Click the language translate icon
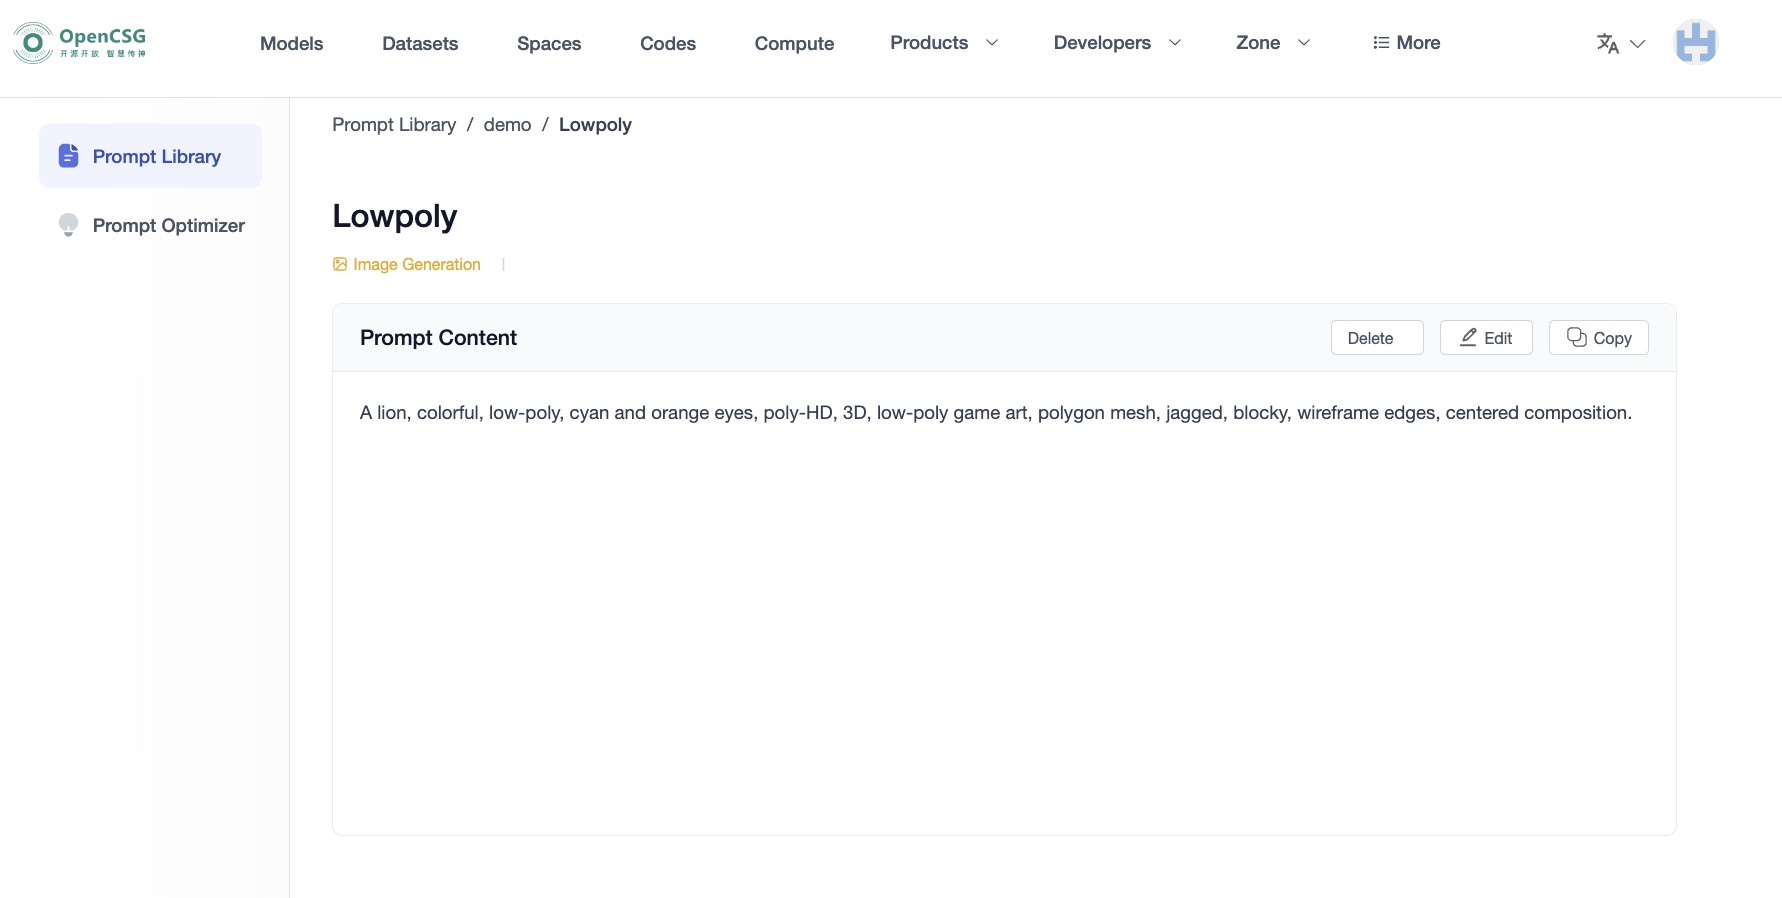1782x898 pixels. [1607, 43]
